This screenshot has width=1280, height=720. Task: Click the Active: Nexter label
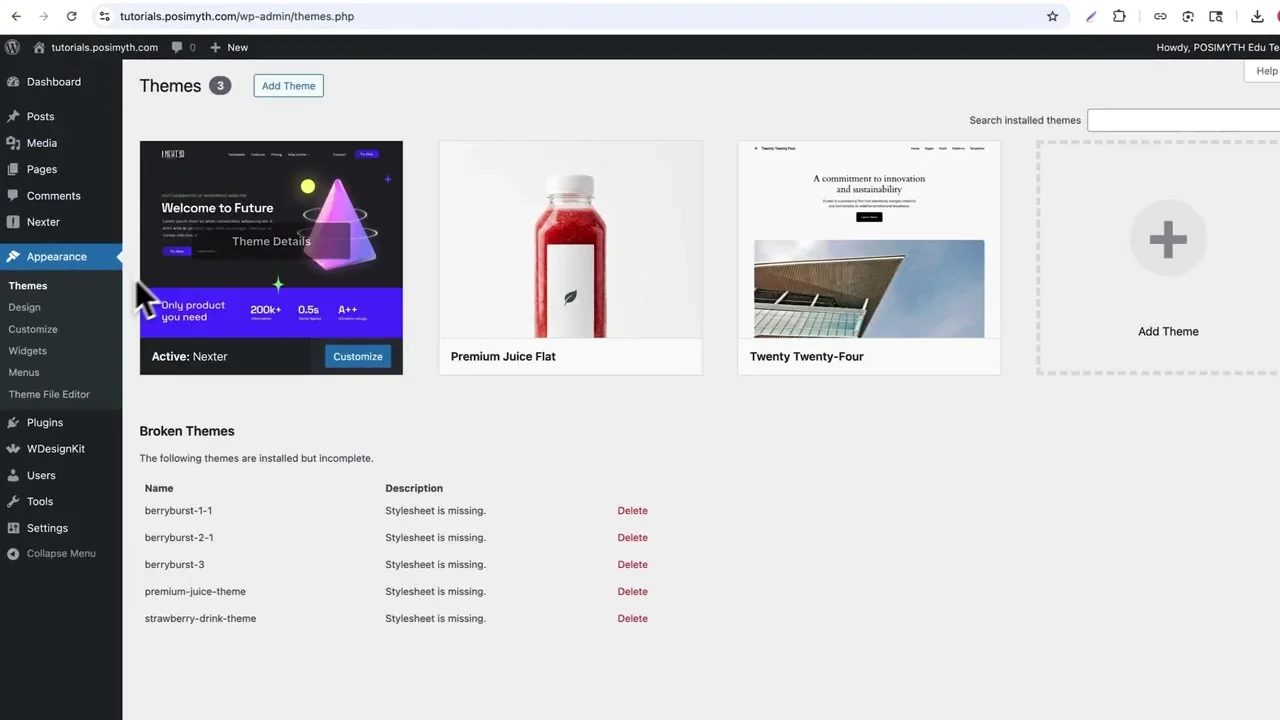189,357
